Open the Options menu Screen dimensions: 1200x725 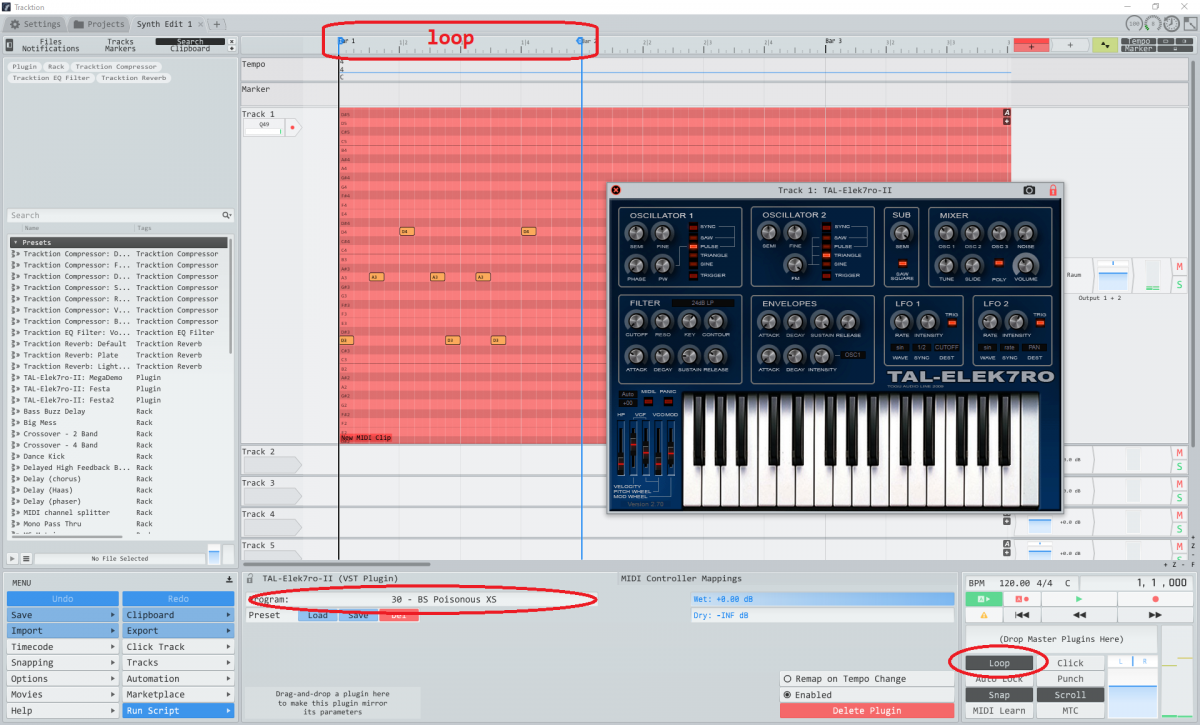[x=63, y=679]
